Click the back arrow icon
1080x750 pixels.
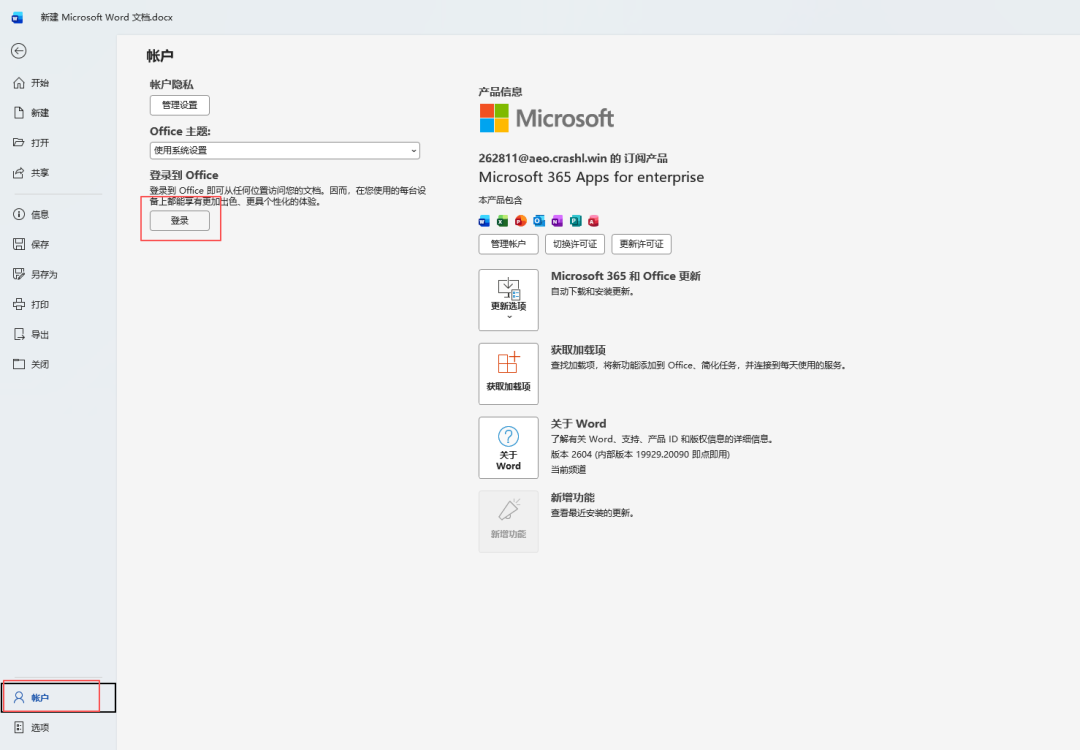click(x=19, y=51)
